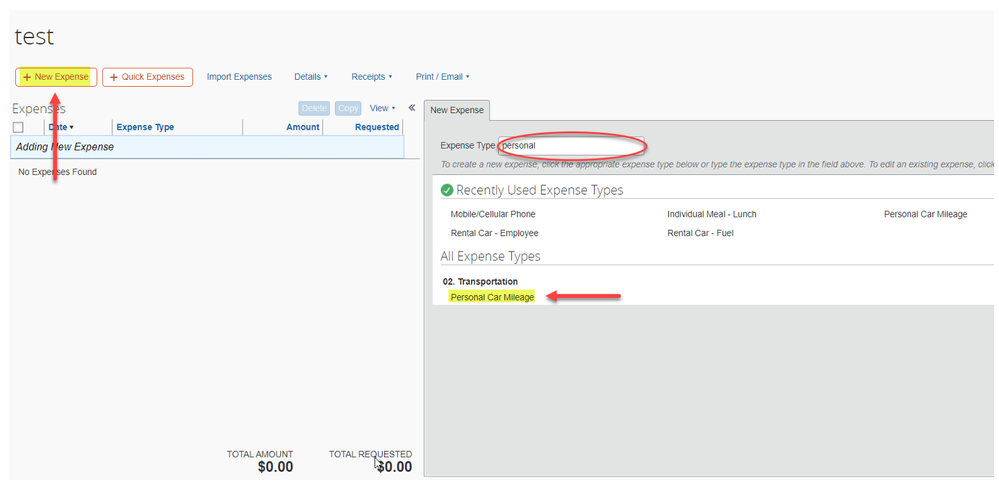Sort by Requested column header

(377, 127)
